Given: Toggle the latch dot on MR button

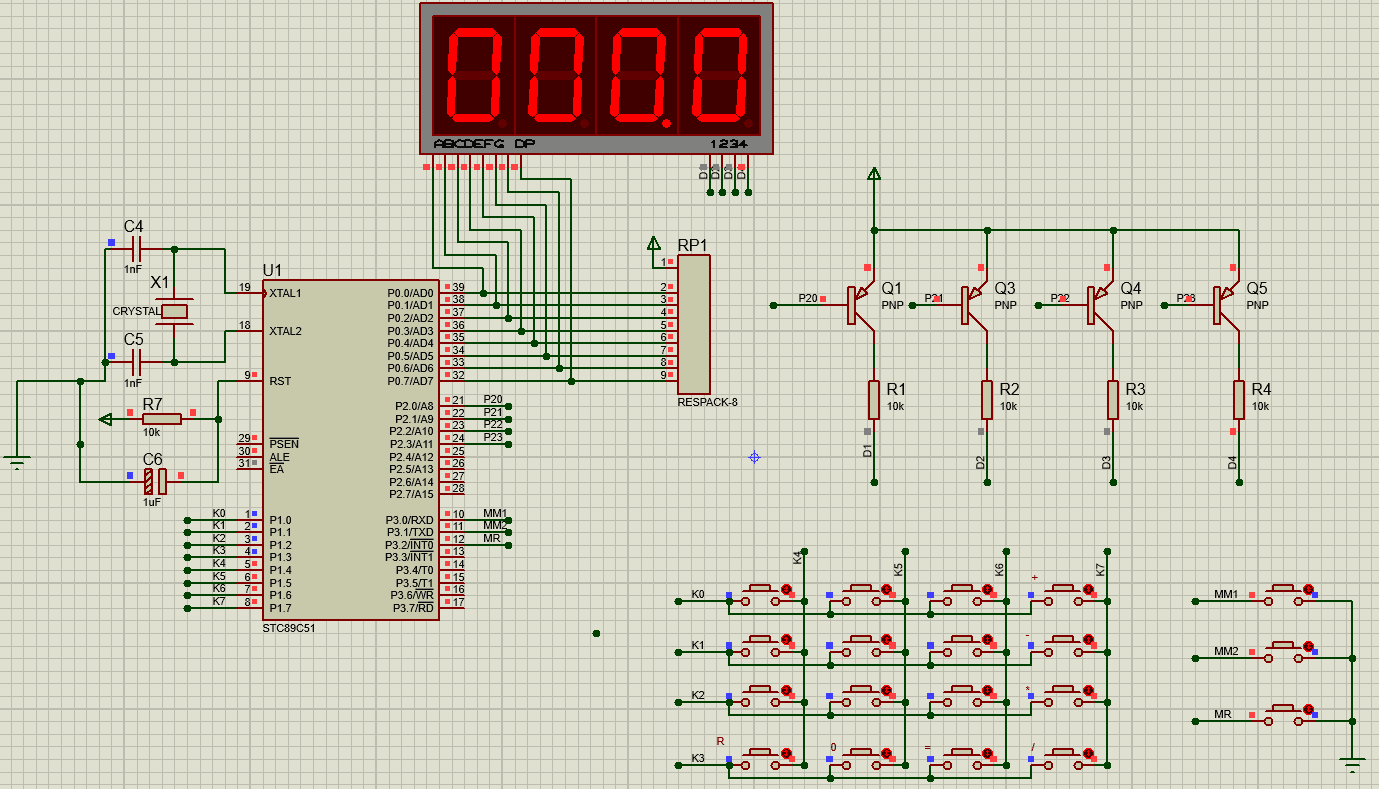Looking at the screenshot, I should pos(1308,709).
